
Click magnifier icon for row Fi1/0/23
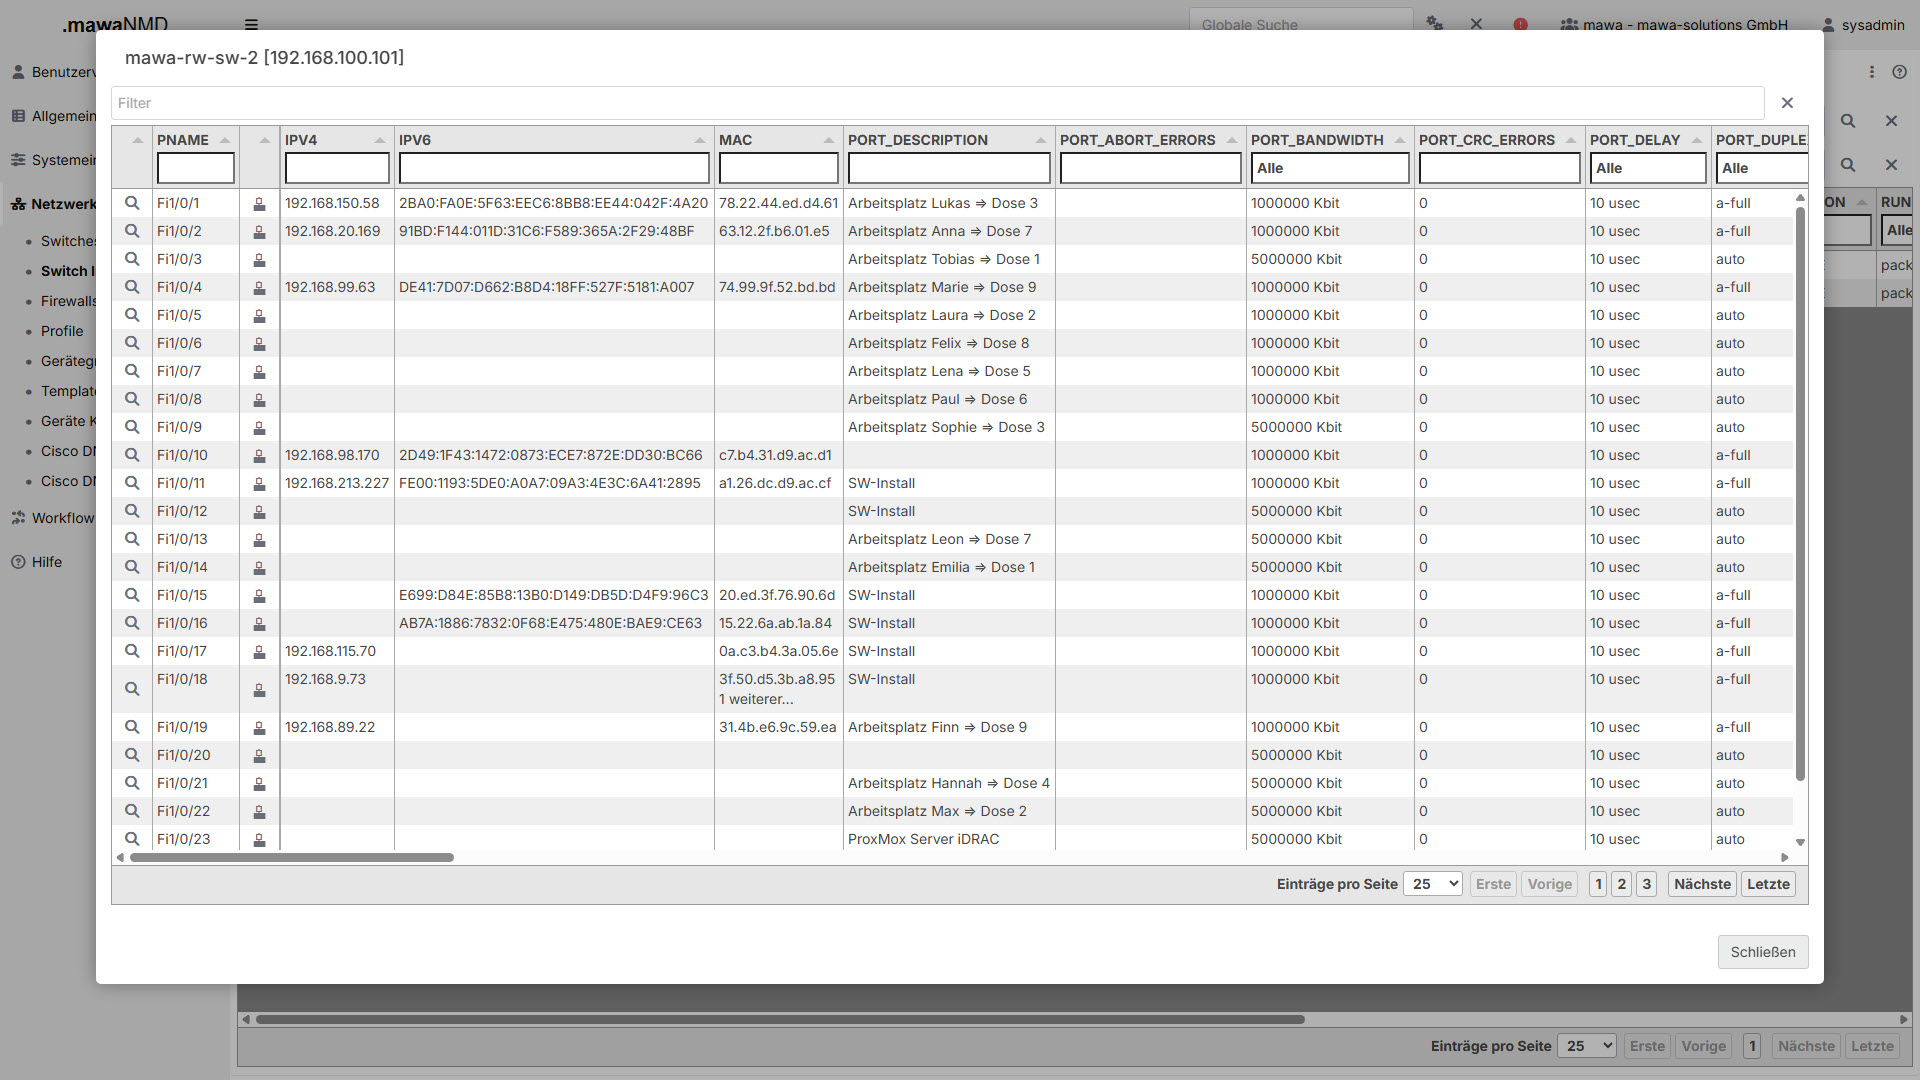(x=131, y=839)
